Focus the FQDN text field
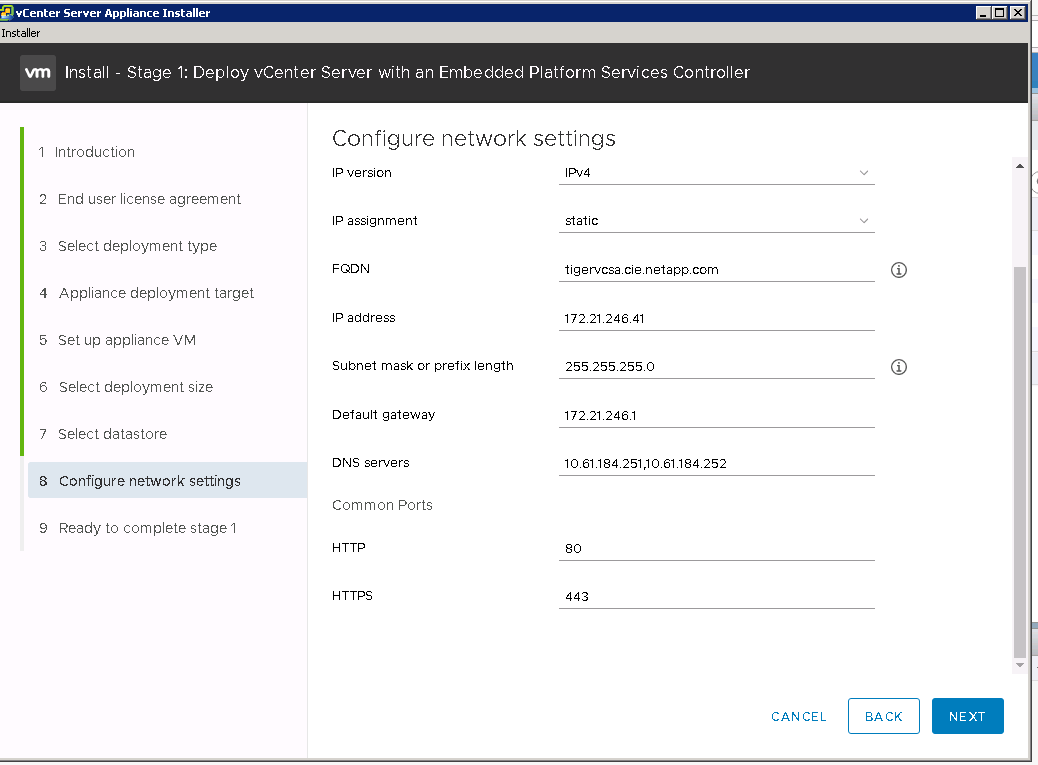 coord(716,270)
